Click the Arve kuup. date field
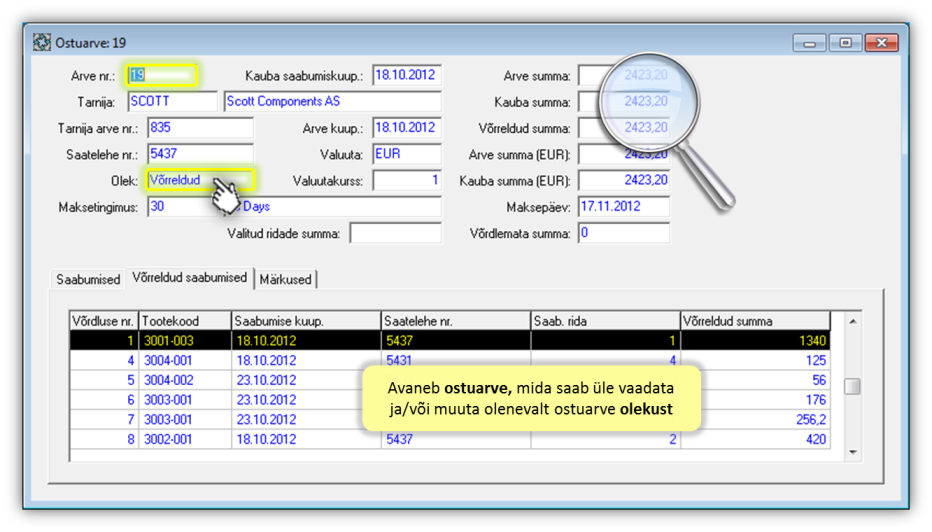The width and height of the screenshot is (932, 532). pyautogui.click(x=407, y=127)
